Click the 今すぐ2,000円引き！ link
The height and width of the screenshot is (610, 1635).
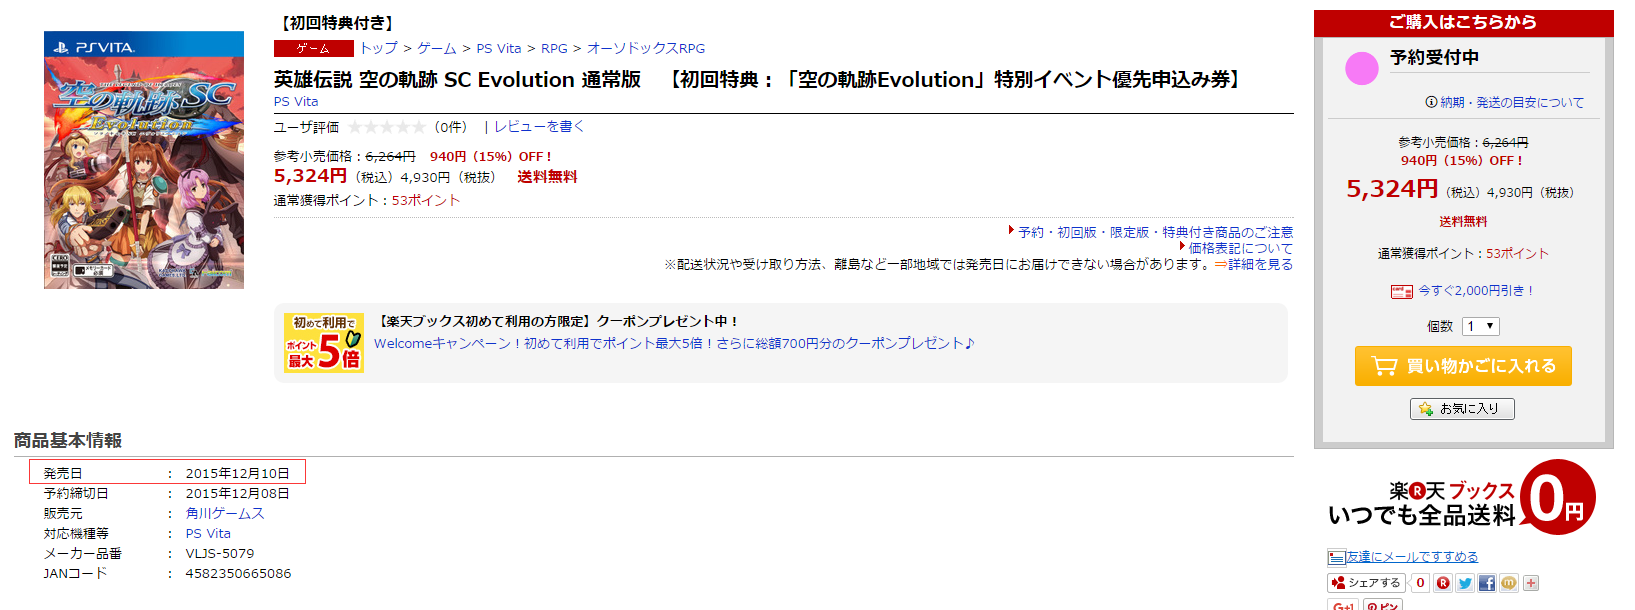[x=1476, y=291]
